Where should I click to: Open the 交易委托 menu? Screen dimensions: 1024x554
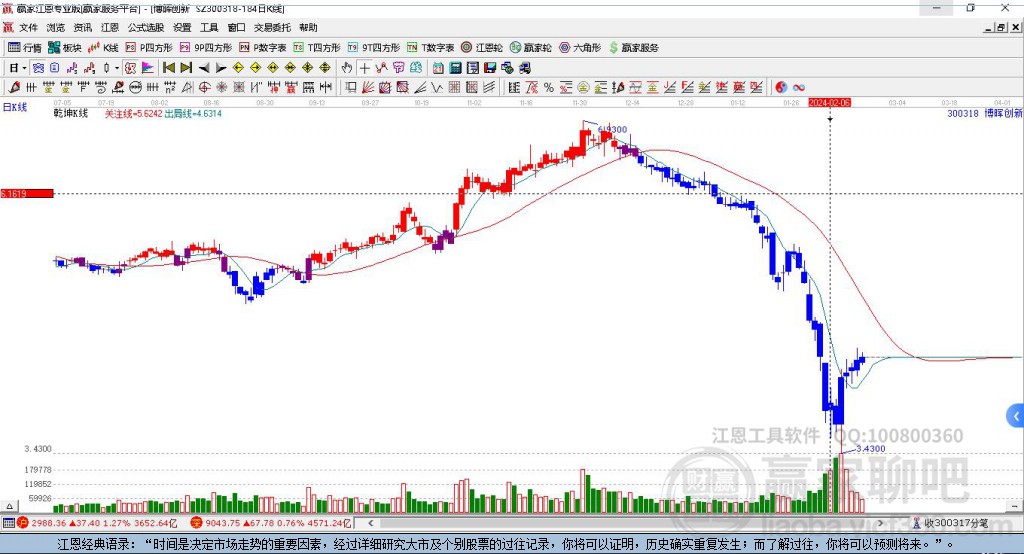[x=272, y=27]
